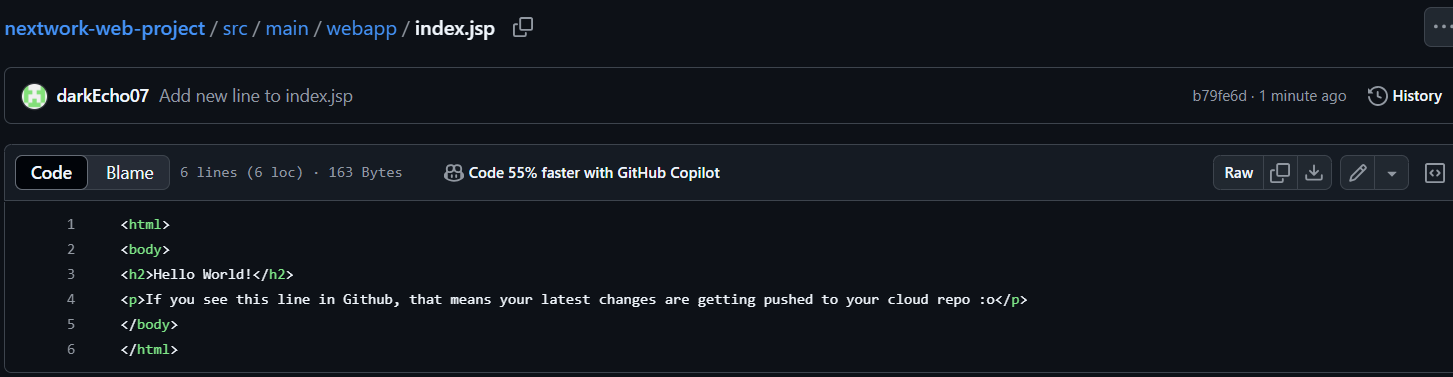This screenshot has height=377, width=1453.
Task: Open the three-dots more options menu
Action: point(1440,28)
